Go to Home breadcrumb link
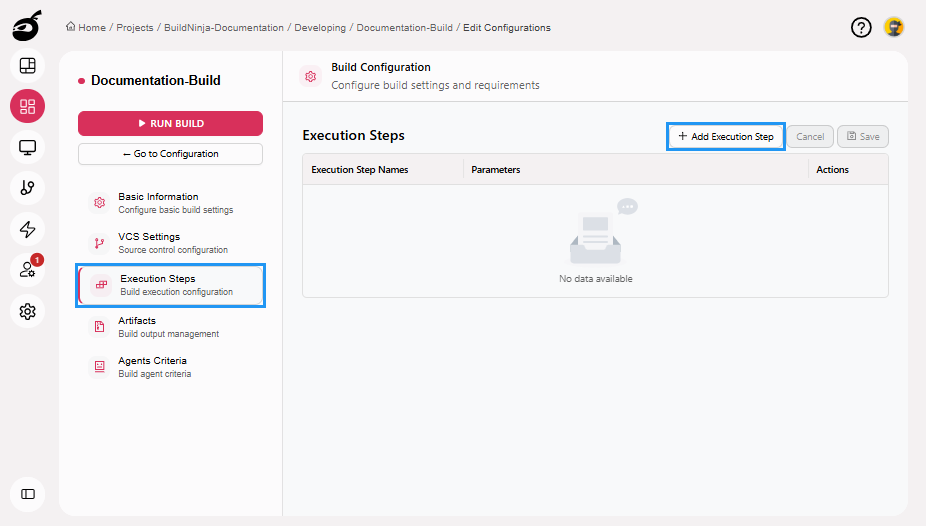 click(x=92, y=28)
